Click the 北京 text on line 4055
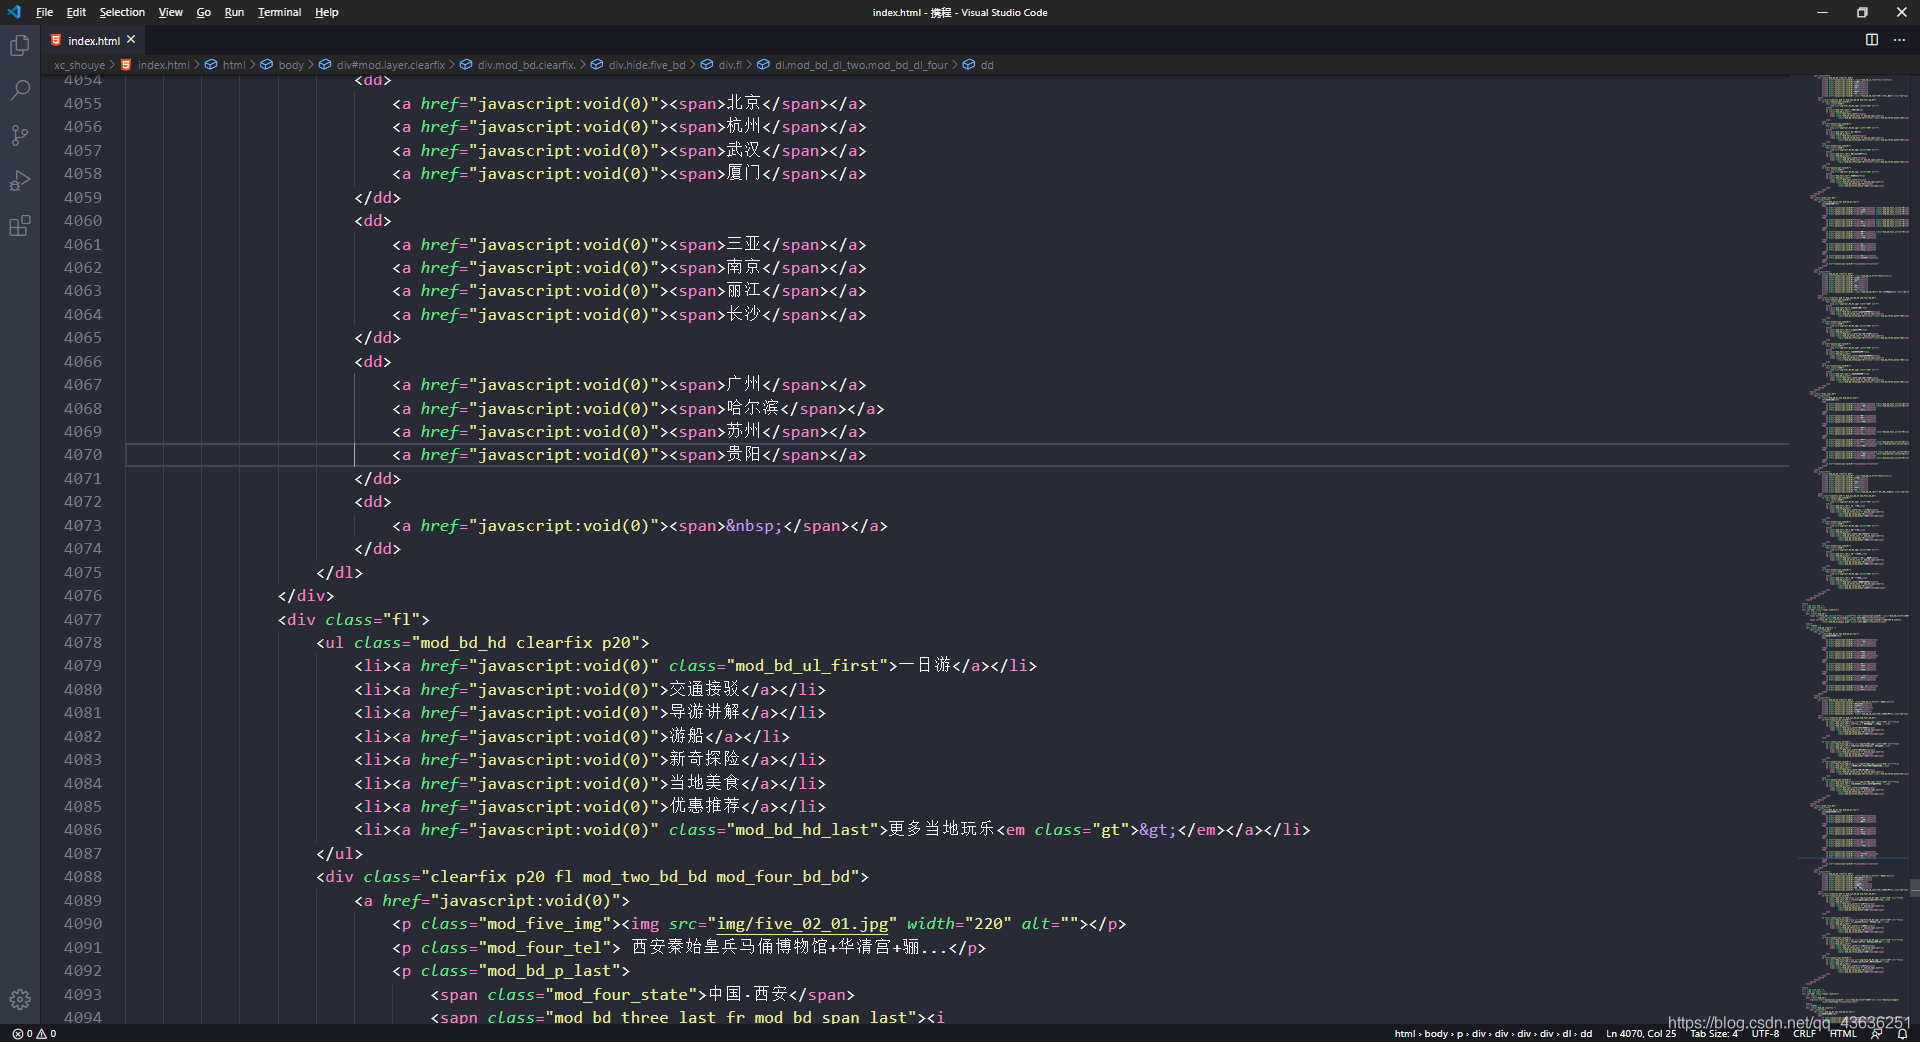The image size is (1920, 1042). pyautogui.click(x=743, y=103)
